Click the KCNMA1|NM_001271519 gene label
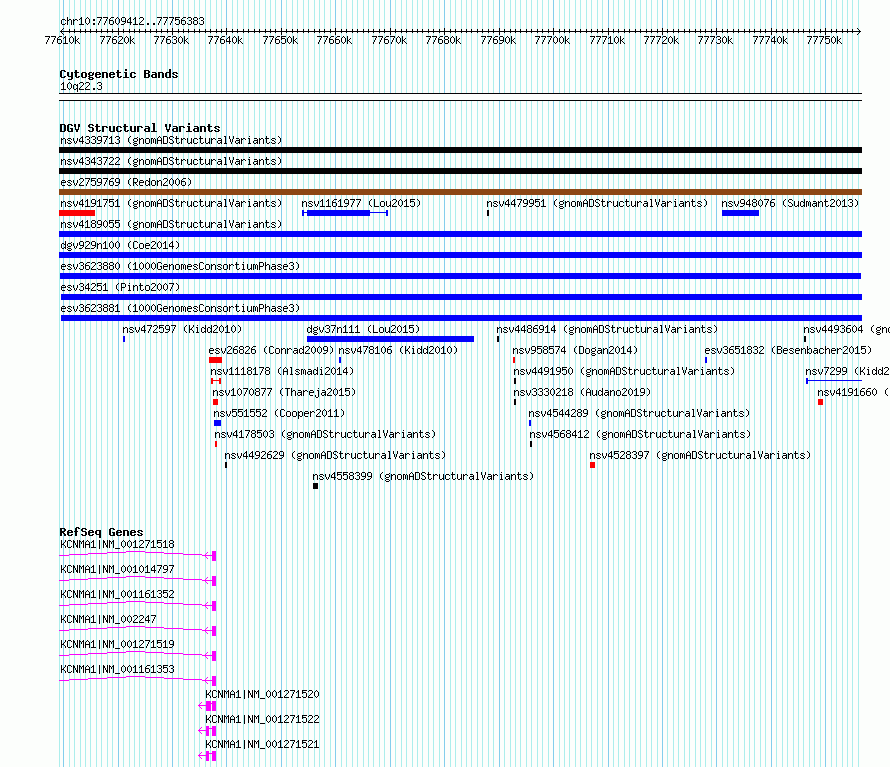 [x=117, y=644]
